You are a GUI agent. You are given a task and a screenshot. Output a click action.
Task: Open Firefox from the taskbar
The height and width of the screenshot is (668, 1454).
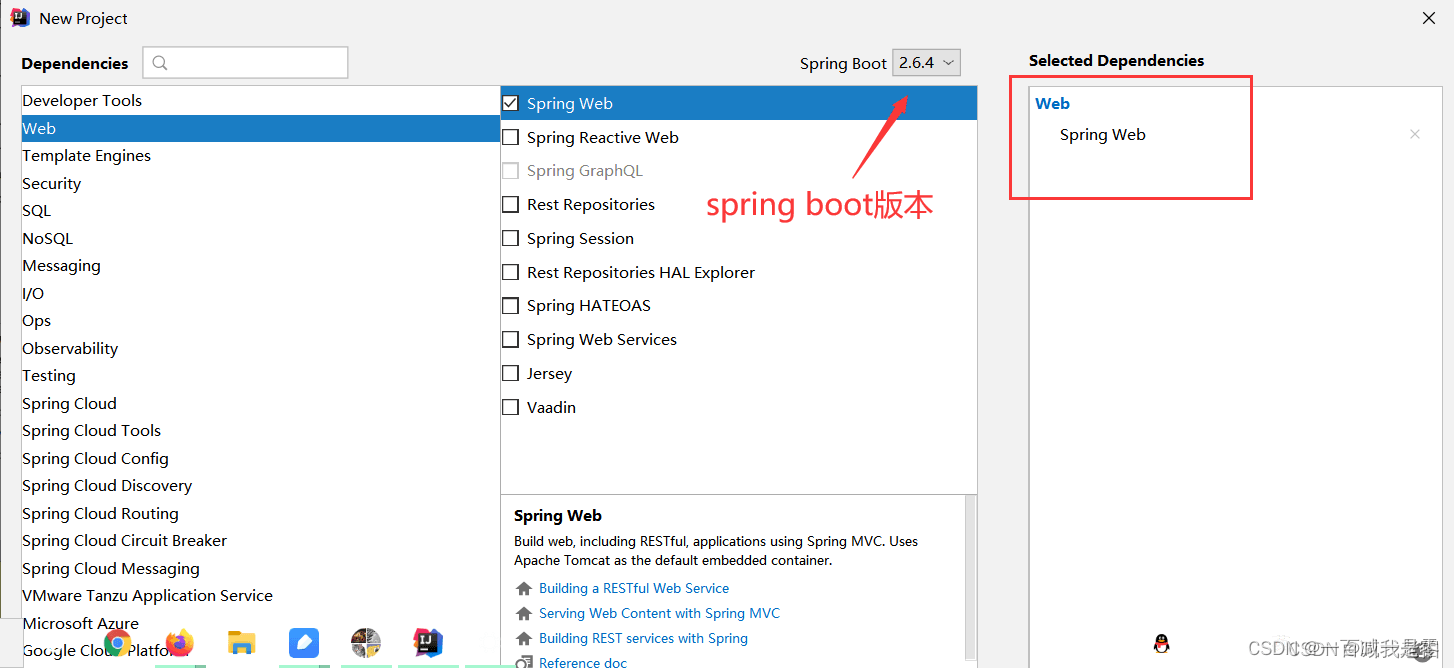tap(179, 642)
